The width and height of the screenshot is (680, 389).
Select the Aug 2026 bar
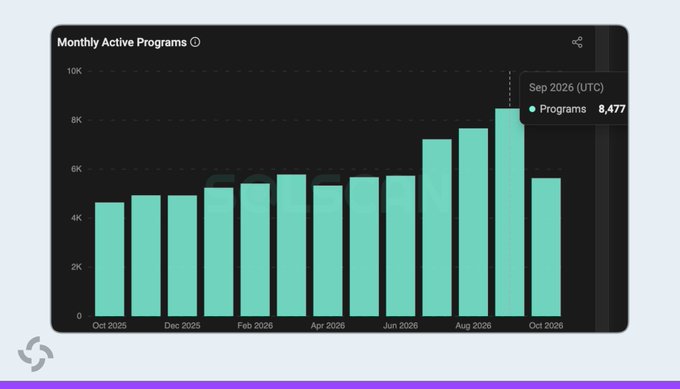474,222
